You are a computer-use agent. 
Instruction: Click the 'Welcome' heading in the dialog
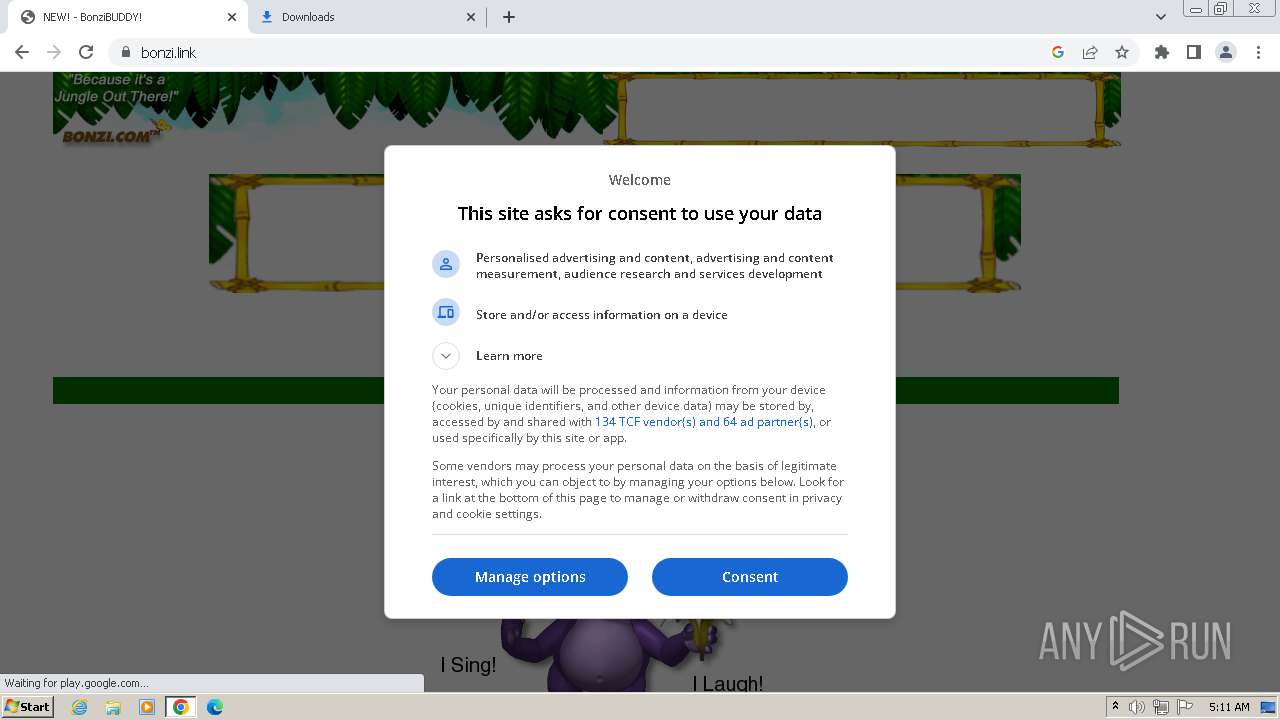tap(640, 180)
